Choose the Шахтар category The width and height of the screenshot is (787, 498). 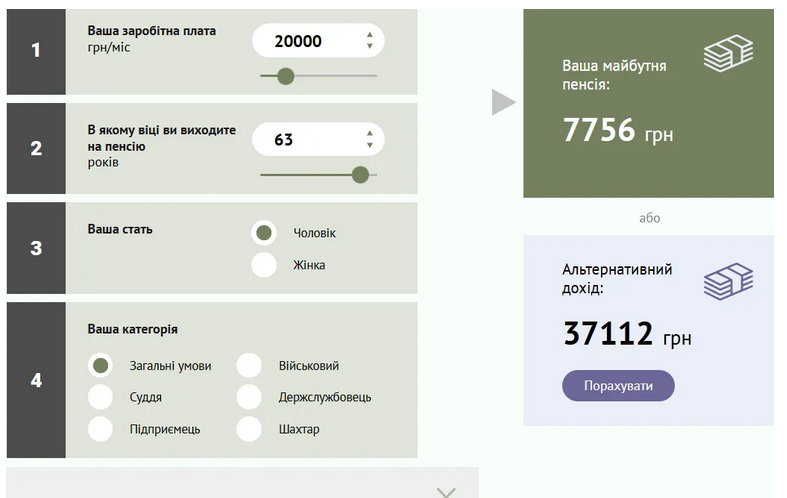249,429
